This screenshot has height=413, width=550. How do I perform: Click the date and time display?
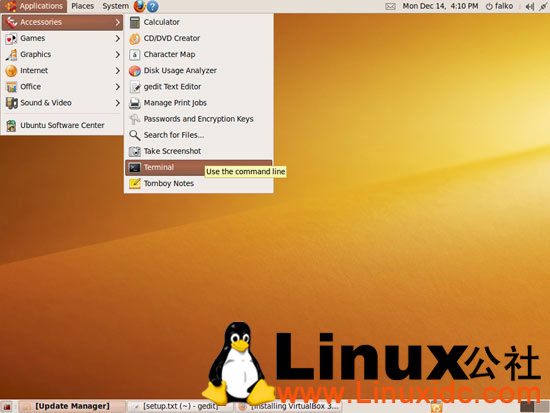click(x=440, y=6)
